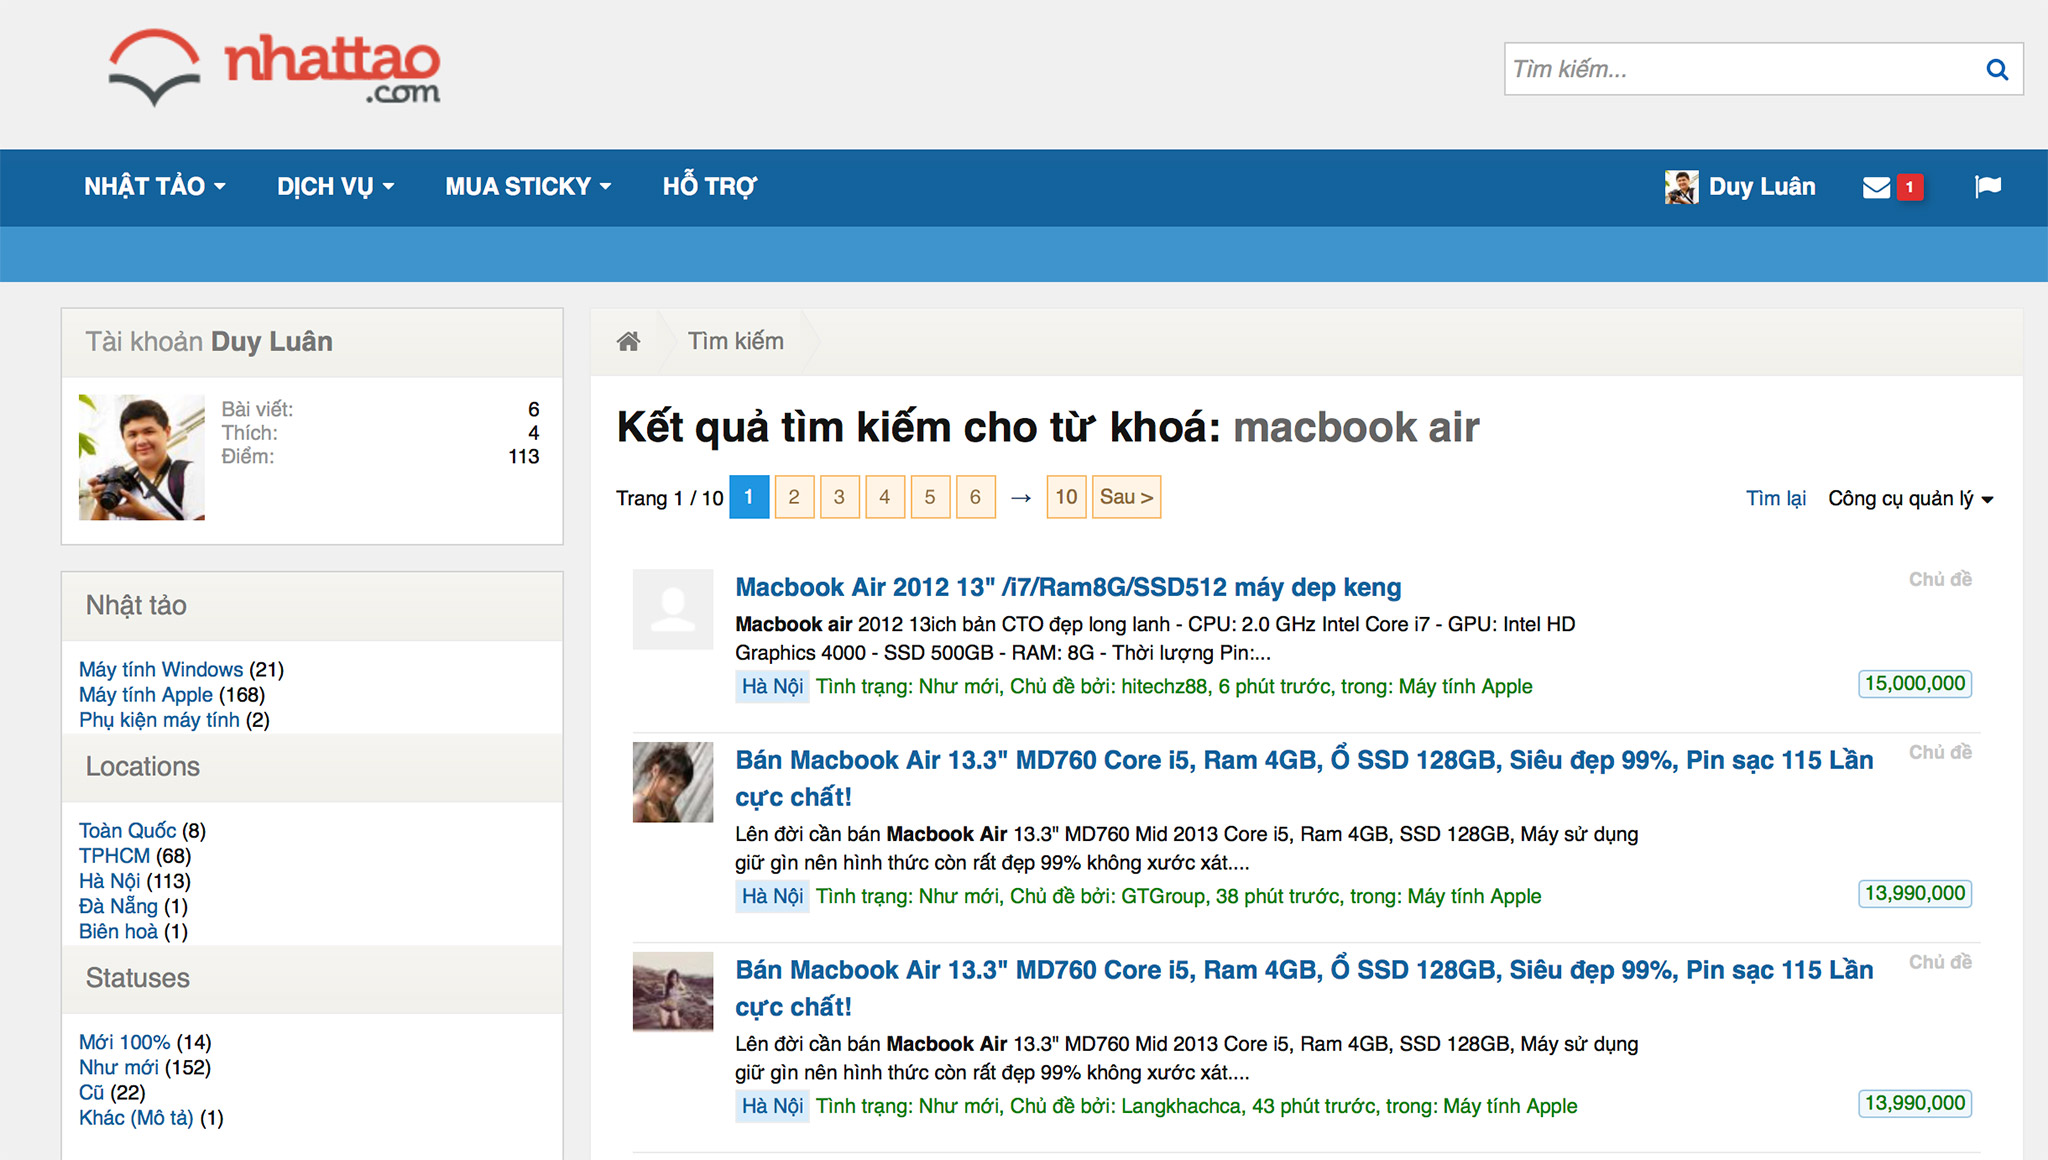Image resolution: width=2048 pixels, height=1160 pixels.
Task: Filter status by Cũ
Action: pos(91,1092)
